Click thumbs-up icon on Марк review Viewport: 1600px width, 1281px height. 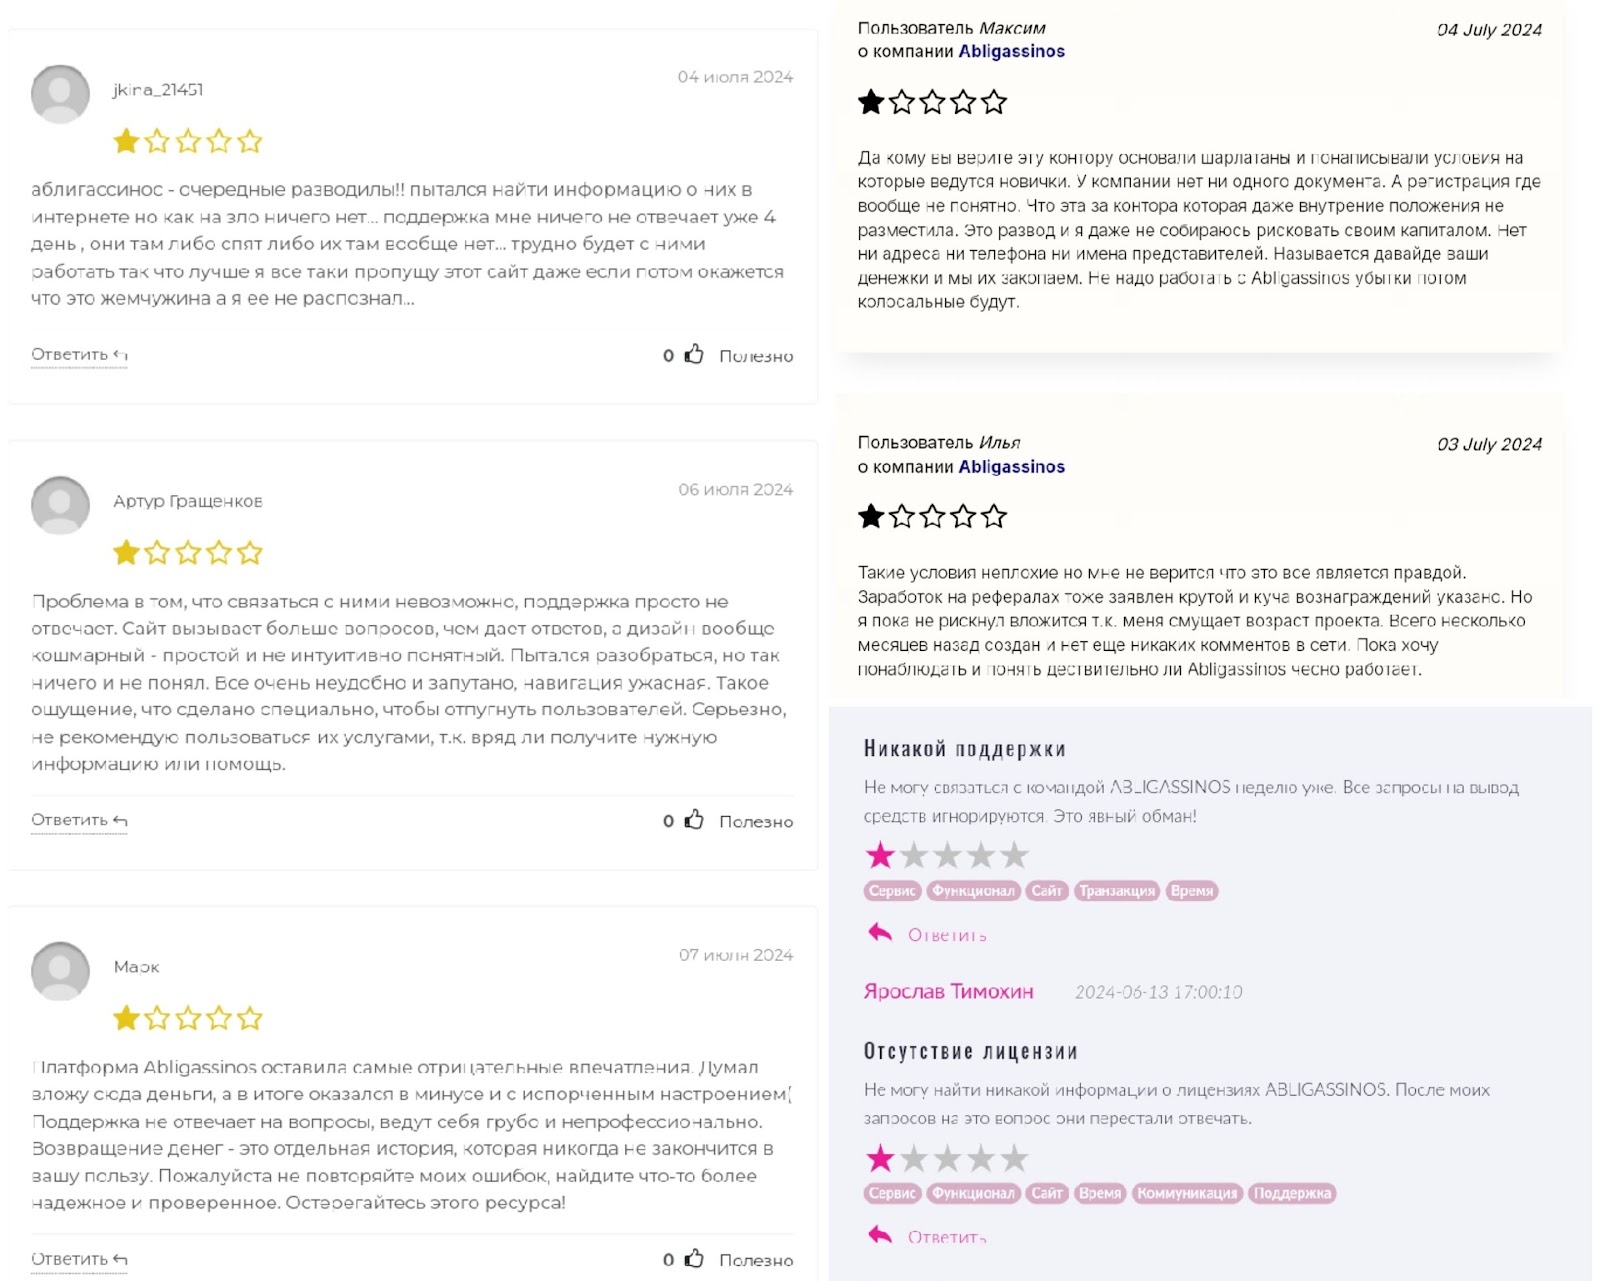click(694, 1258)
